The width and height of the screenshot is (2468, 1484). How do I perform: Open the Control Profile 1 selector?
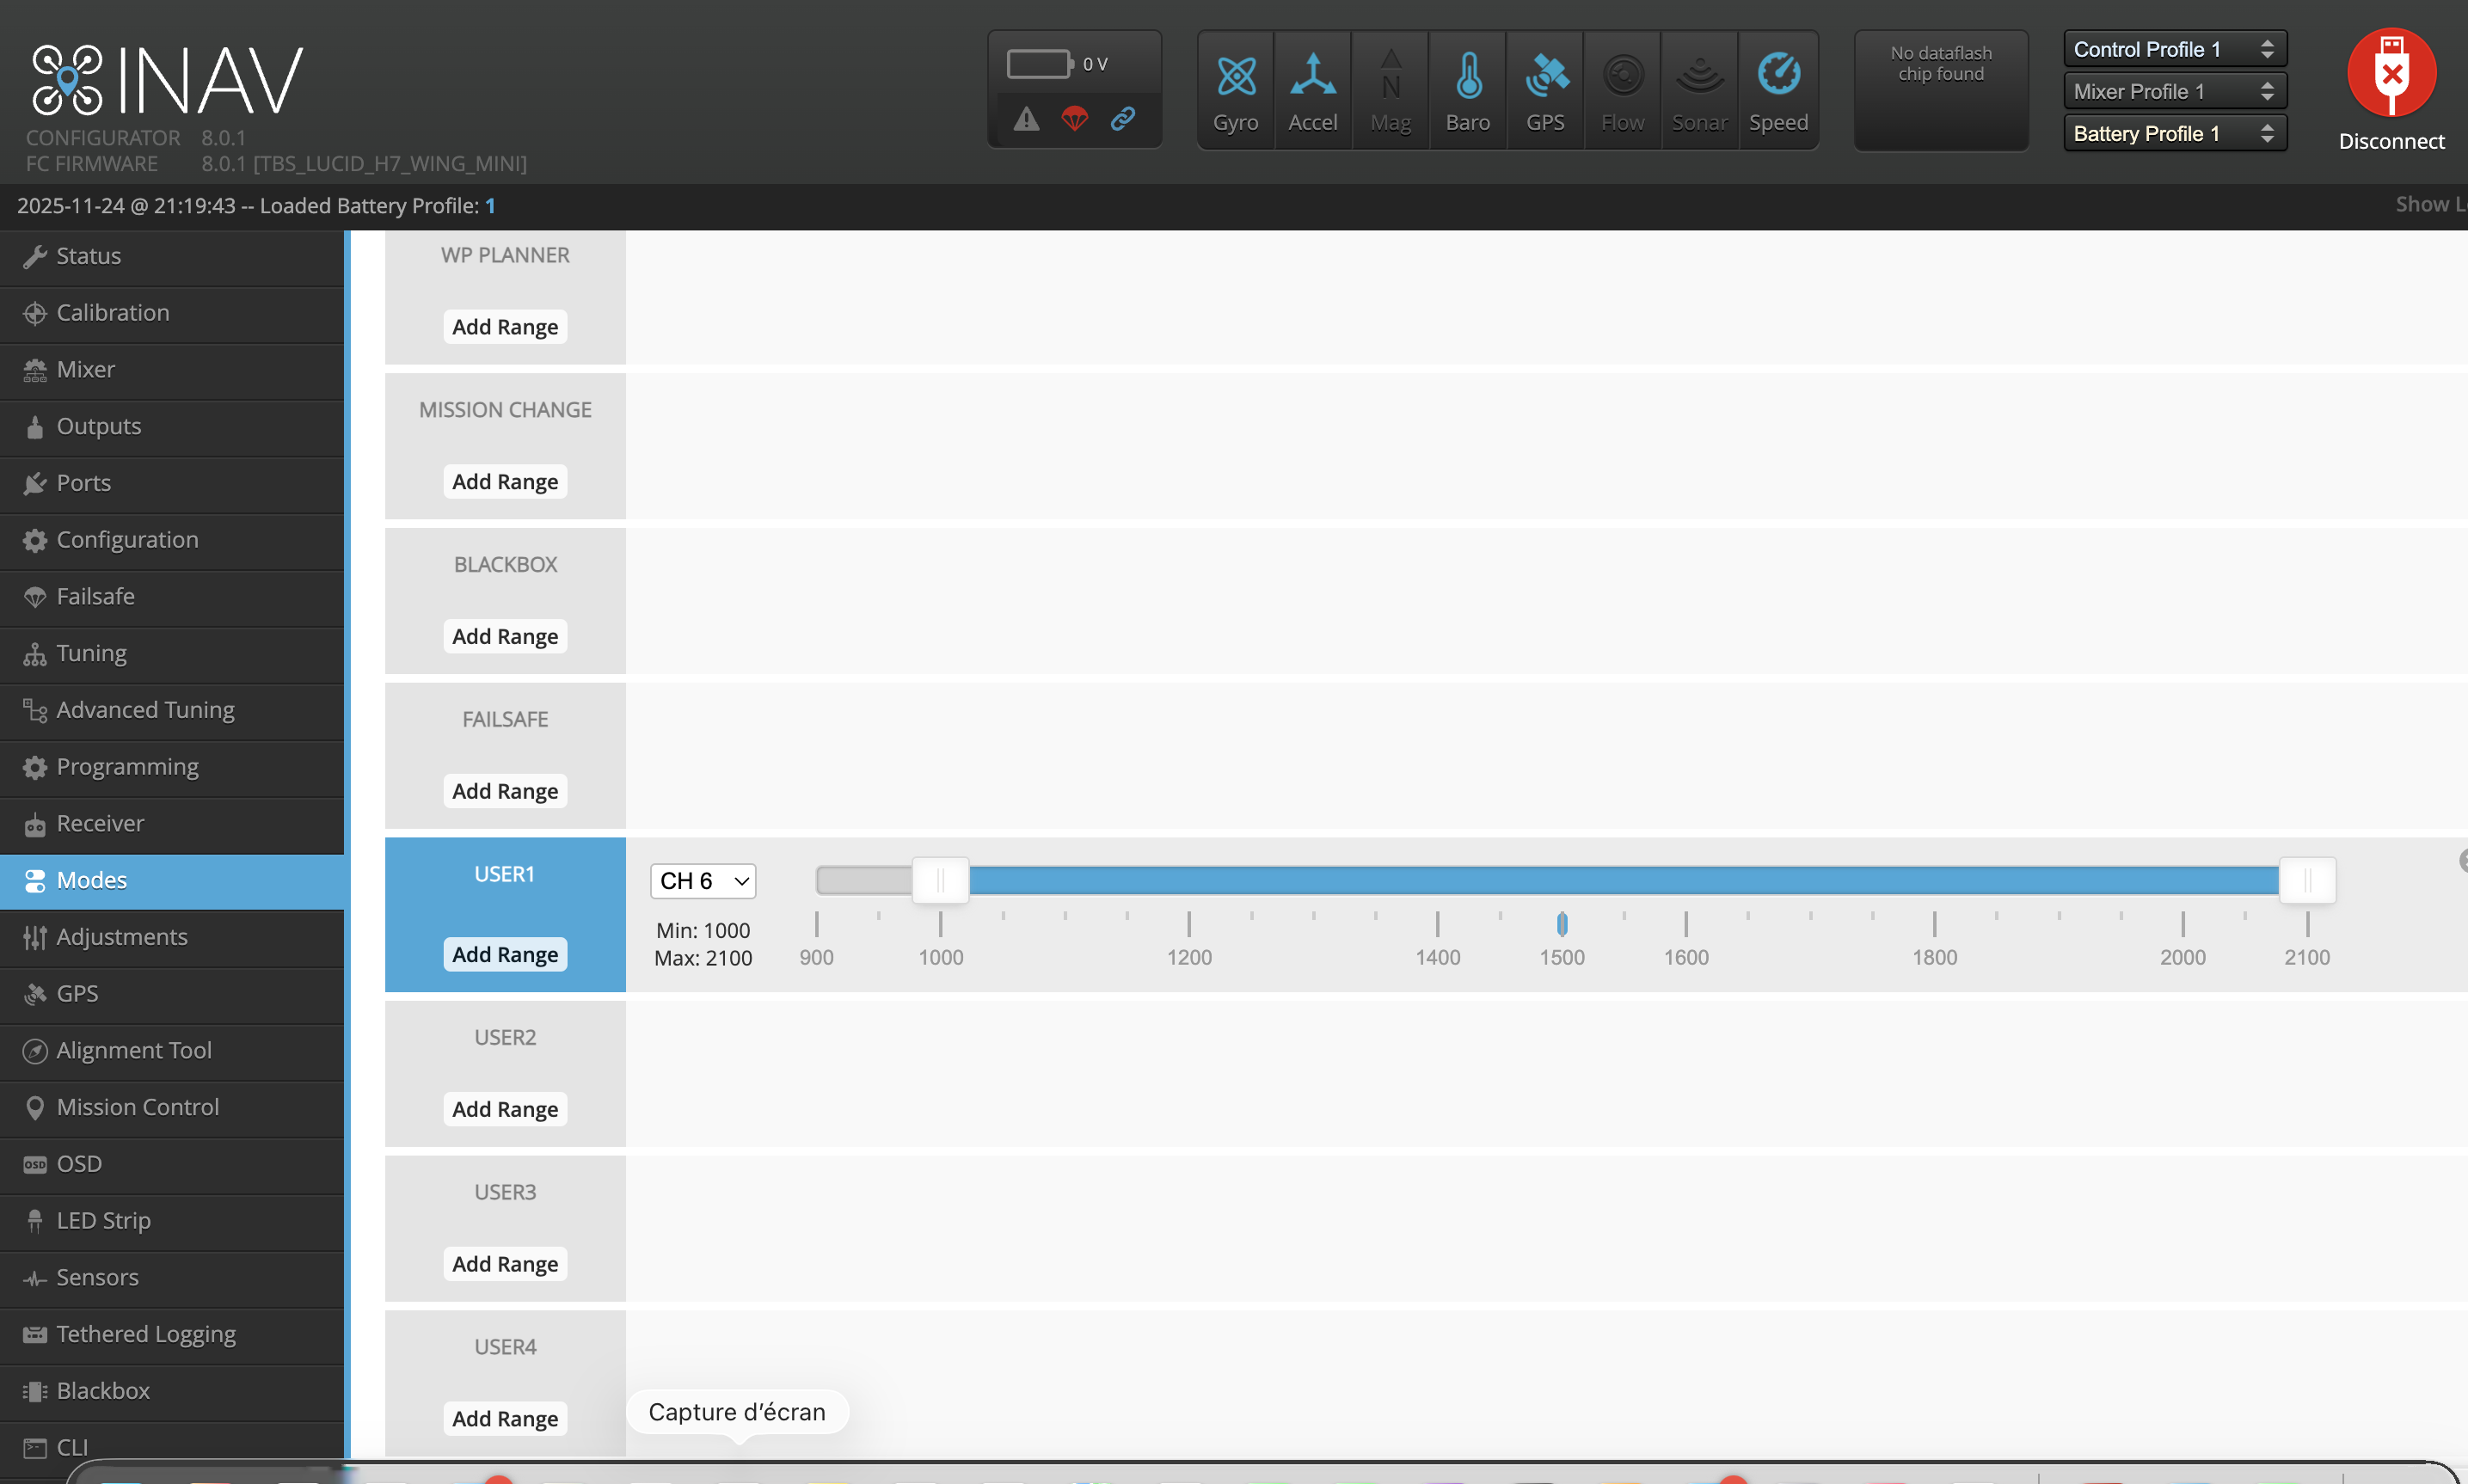(2174, 49)
